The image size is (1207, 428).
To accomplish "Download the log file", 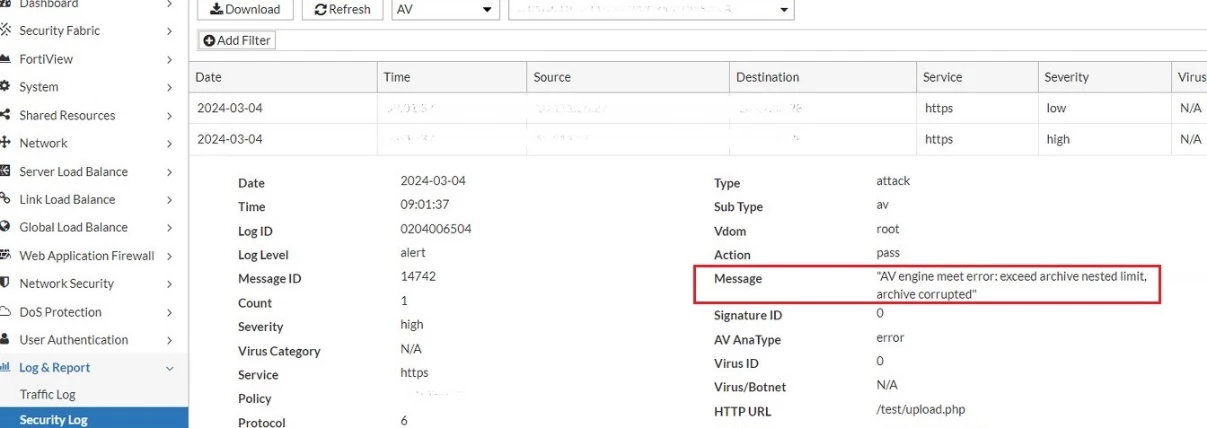I will [246, 9].
